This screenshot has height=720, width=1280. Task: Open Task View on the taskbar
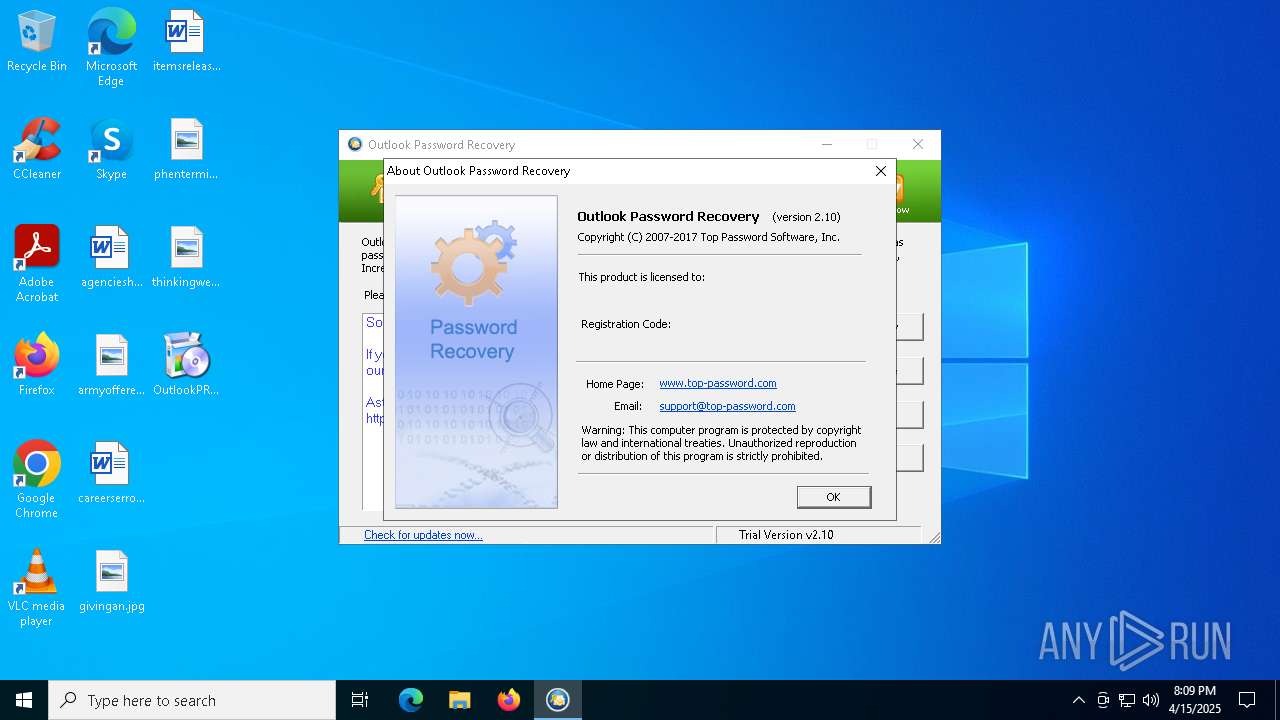click(x=360, y=700)
